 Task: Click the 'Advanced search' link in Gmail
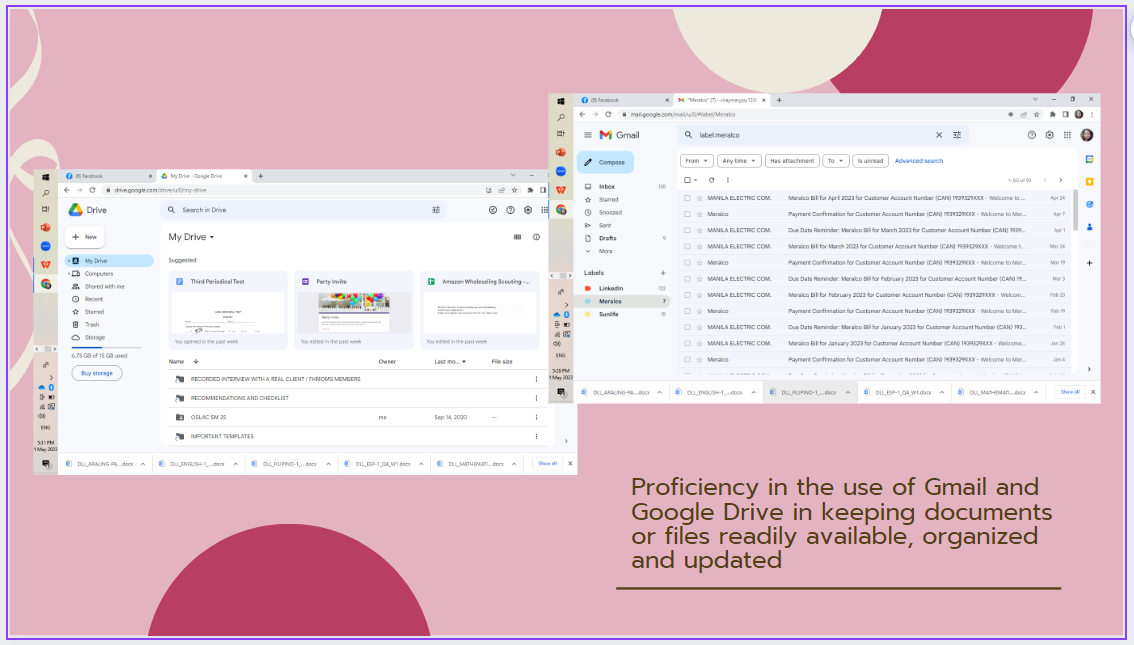918,161
